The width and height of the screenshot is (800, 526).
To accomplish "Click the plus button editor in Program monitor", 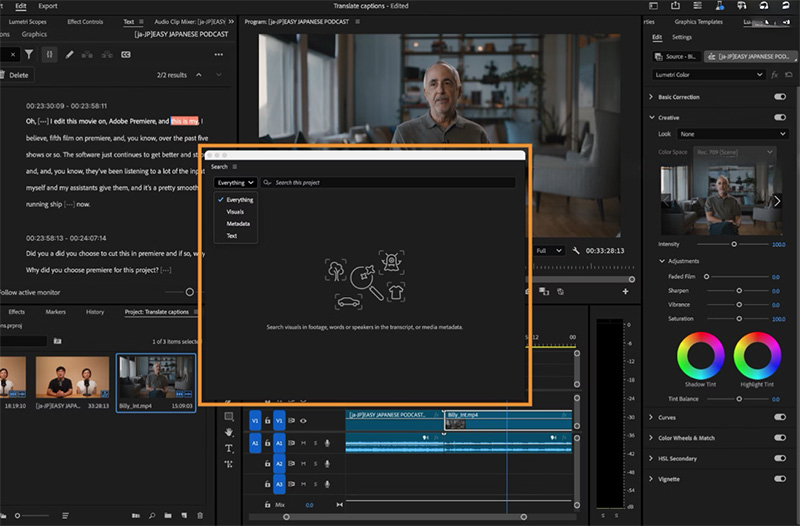I will click(x=626, y=291).
